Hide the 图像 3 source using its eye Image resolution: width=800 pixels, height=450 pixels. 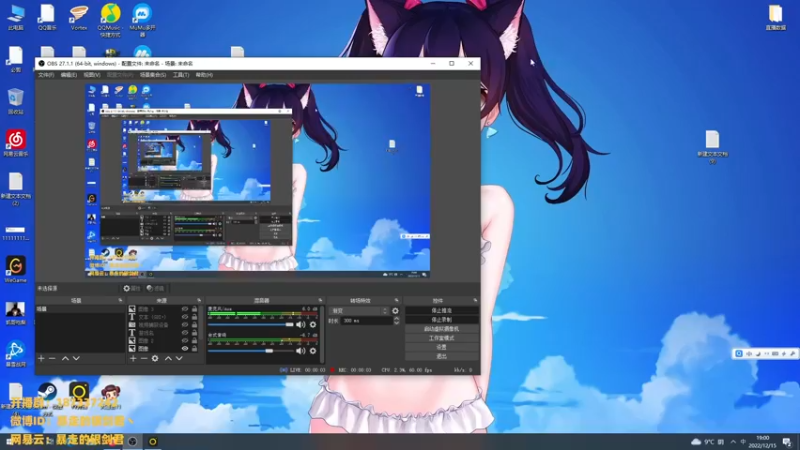coord(185,309)
